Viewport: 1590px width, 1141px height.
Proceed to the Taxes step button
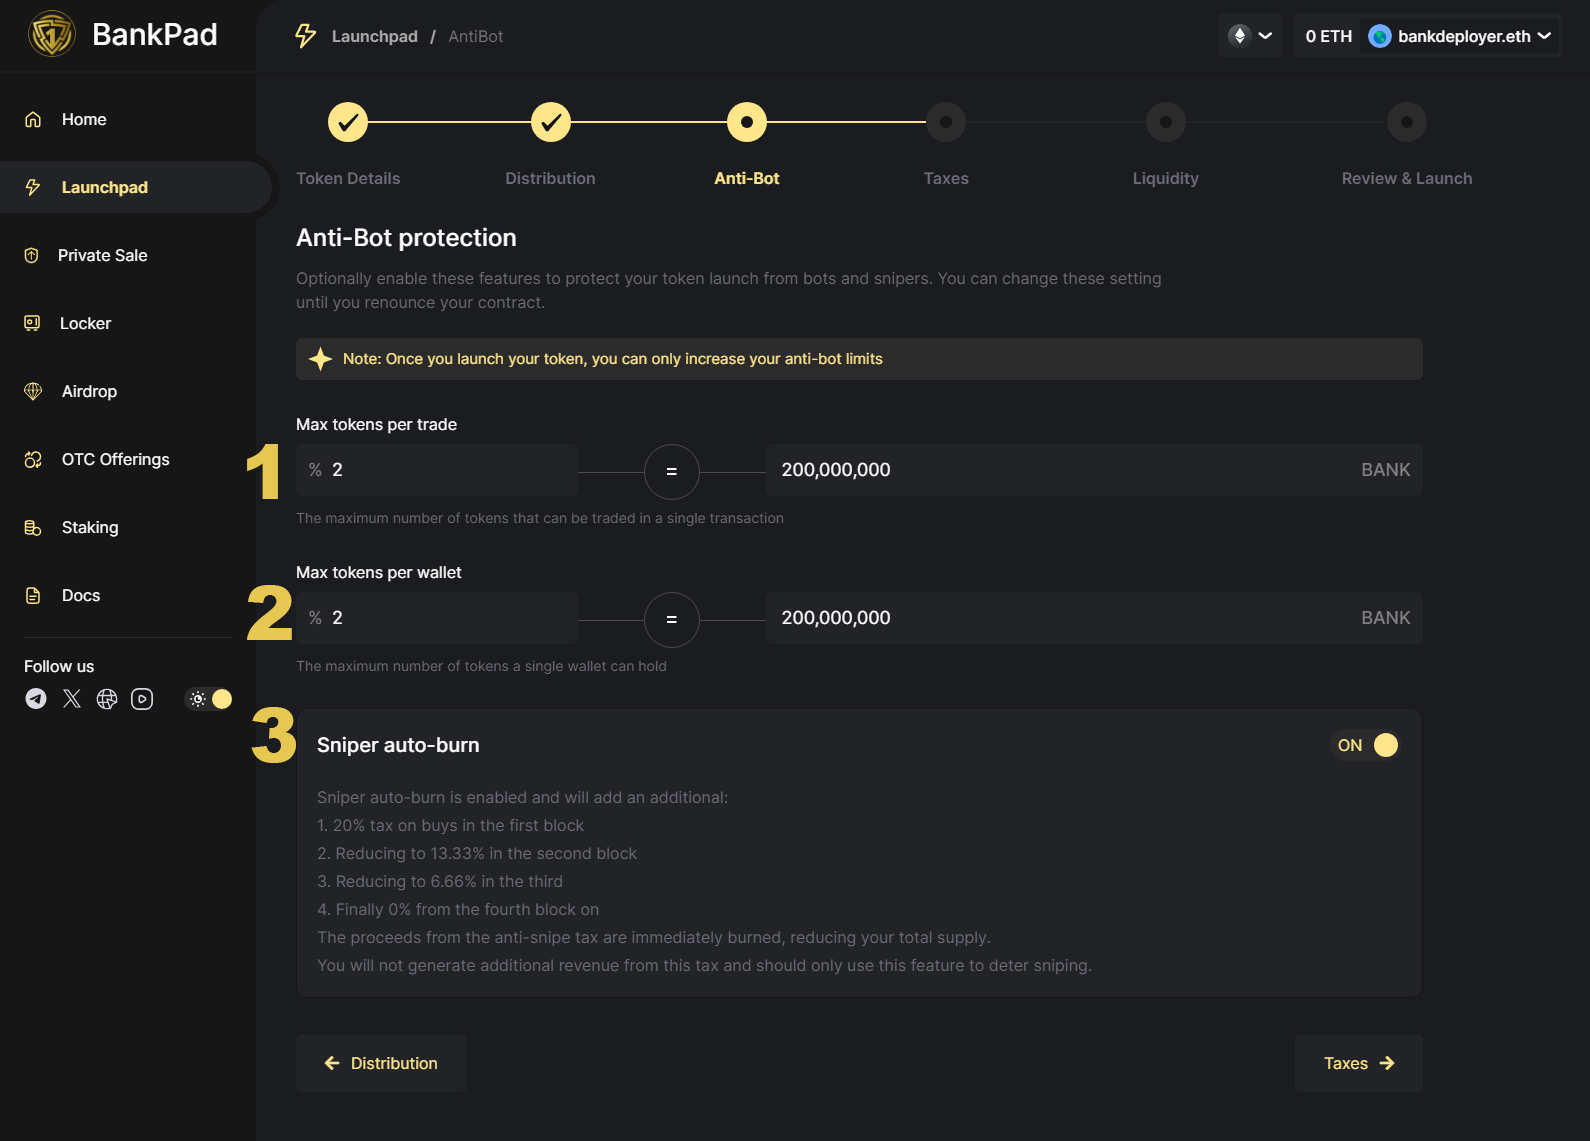1358,1063
